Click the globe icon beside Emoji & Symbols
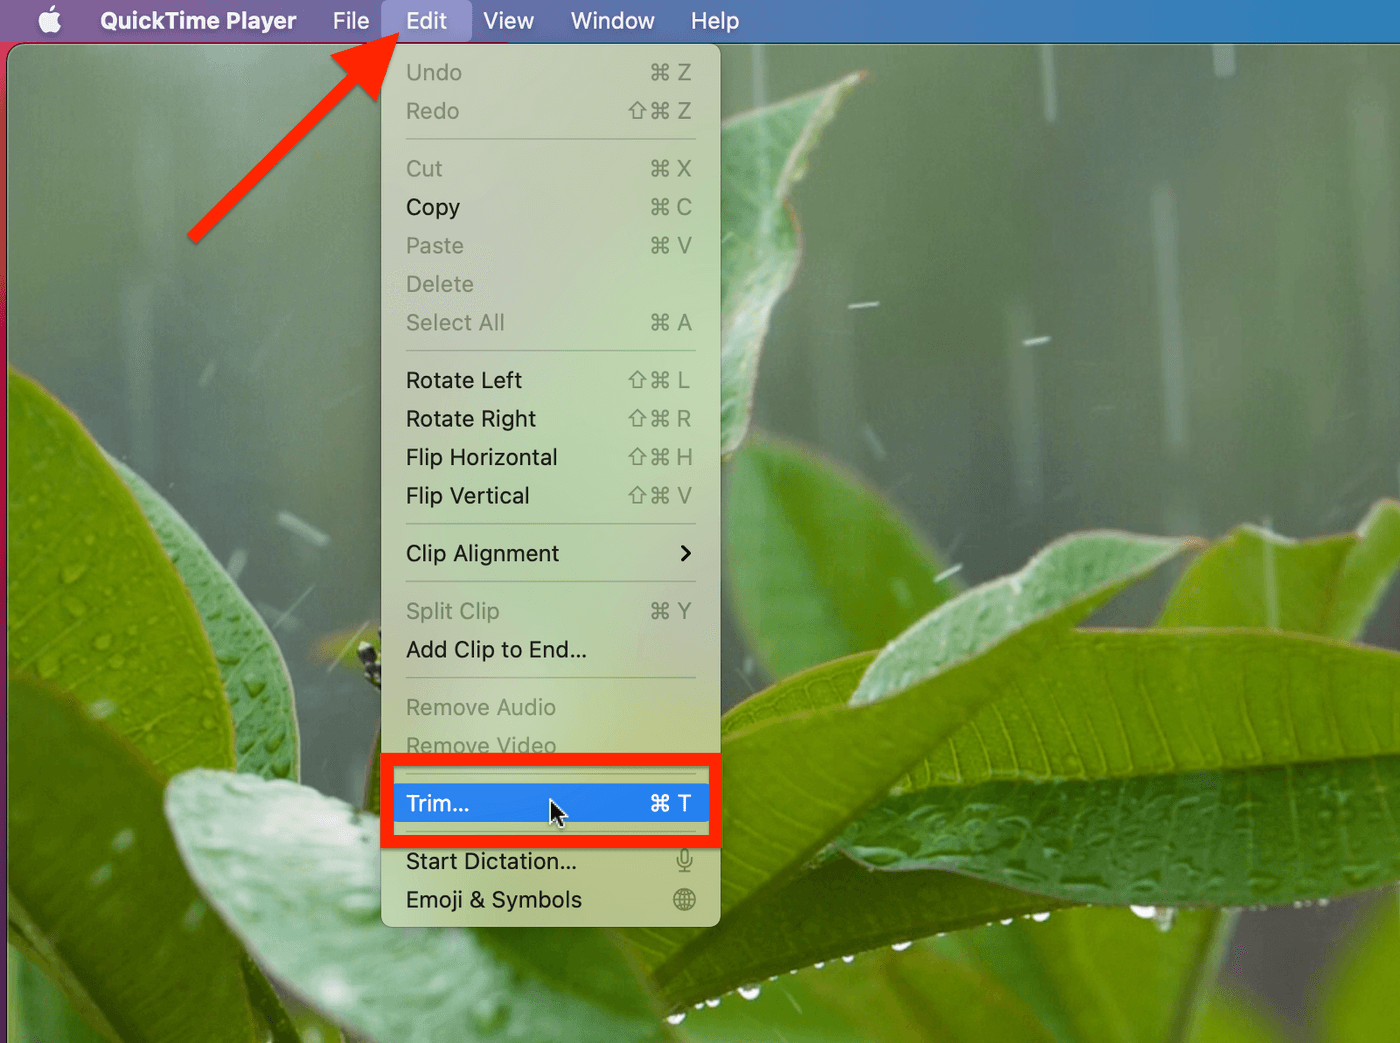Screen dimensions: 1400x1043 (x=683, y=899)
